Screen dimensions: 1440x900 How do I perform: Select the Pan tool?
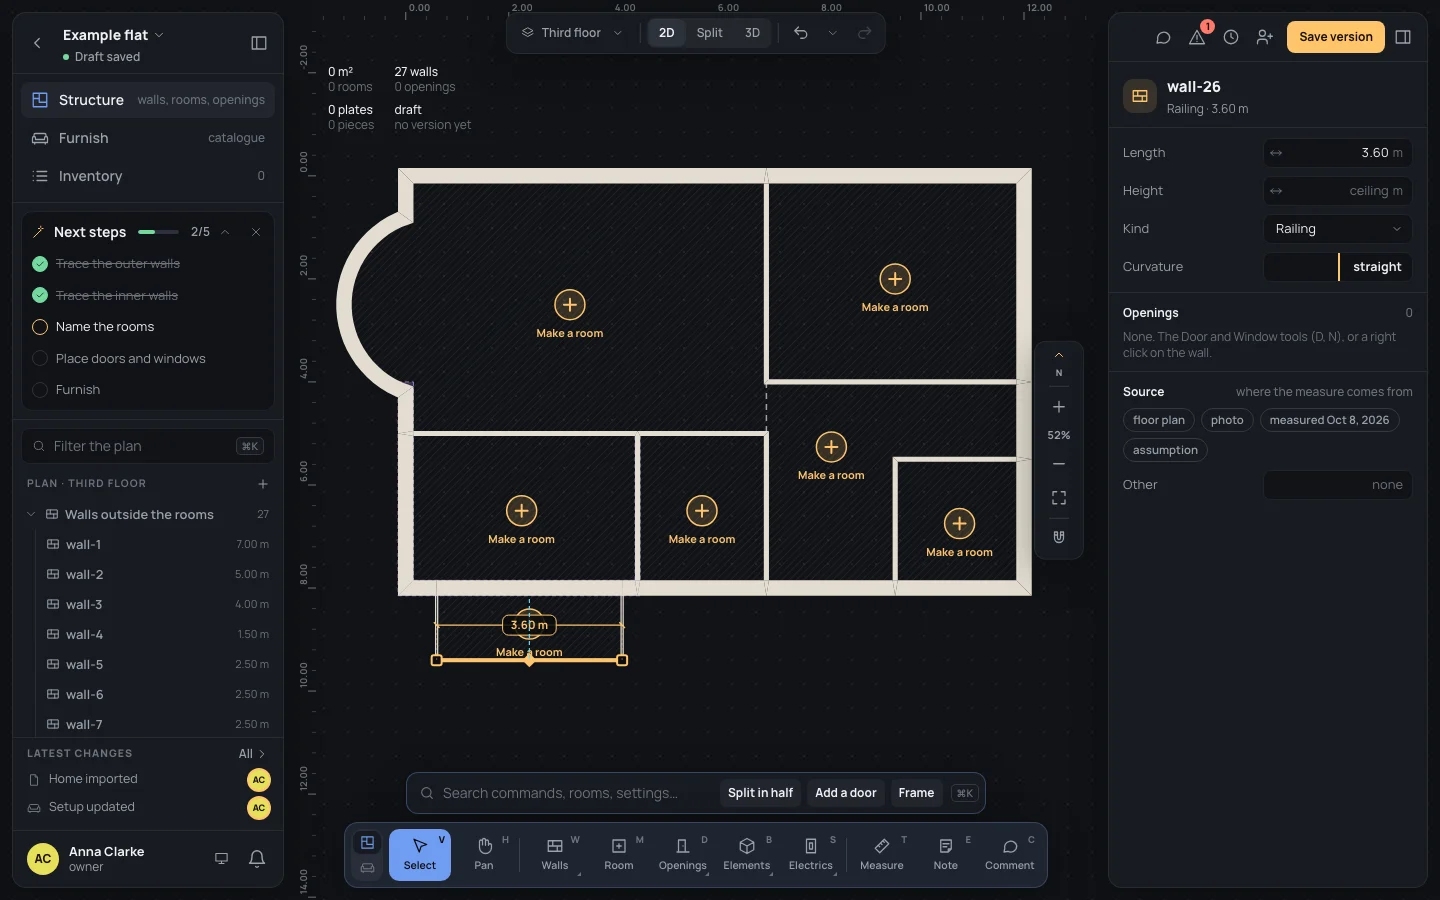click(x=484, y=855)
